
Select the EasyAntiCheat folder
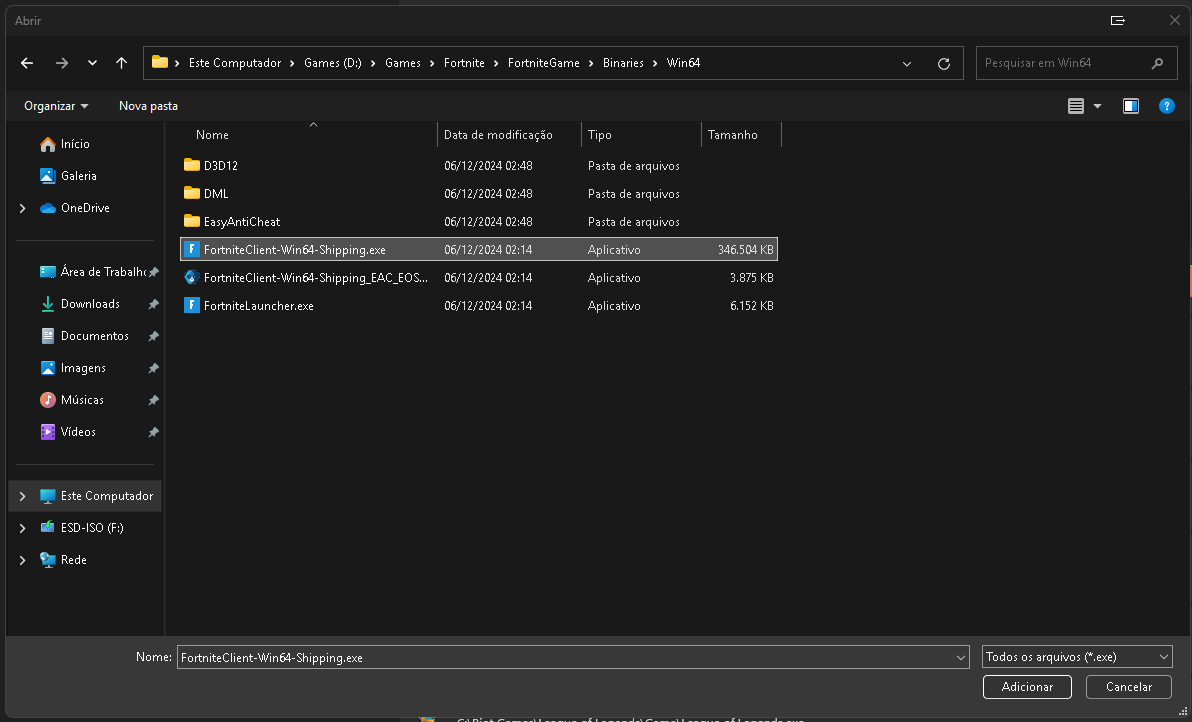pyautogui.click(x=479, y=222)
